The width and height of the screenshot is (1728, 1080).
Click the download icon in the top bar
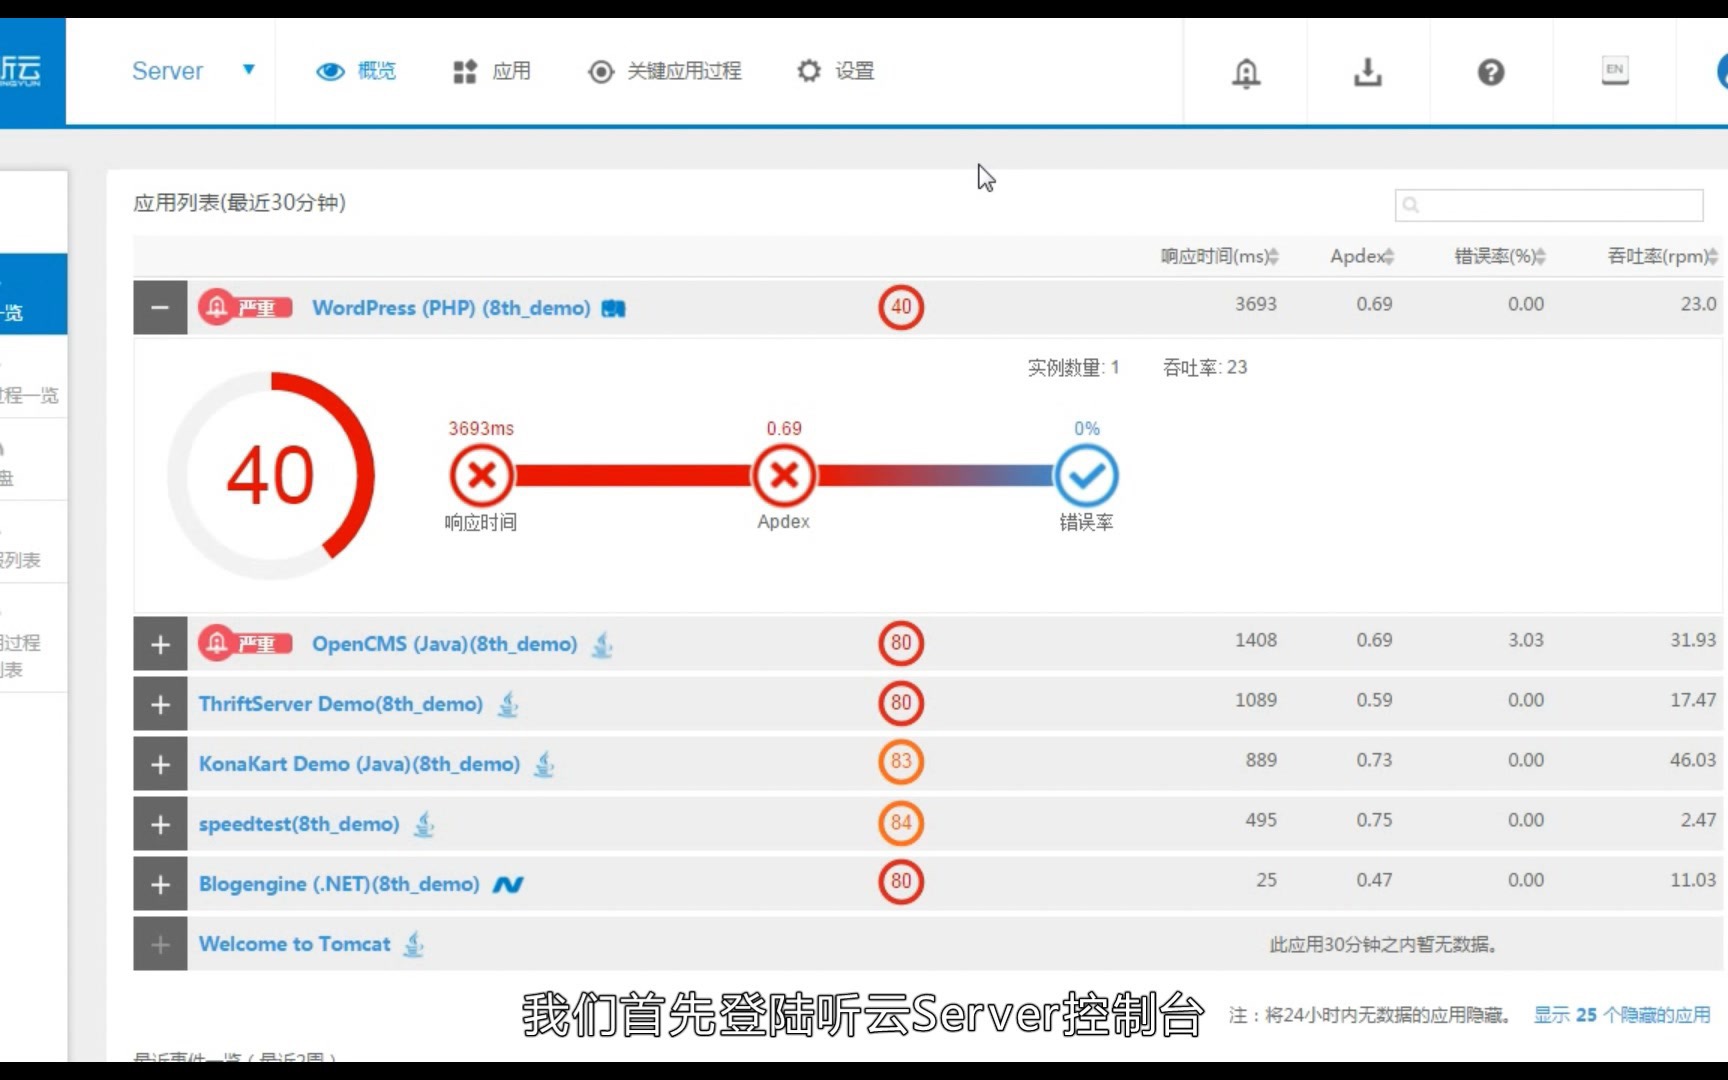(1367, 71)
